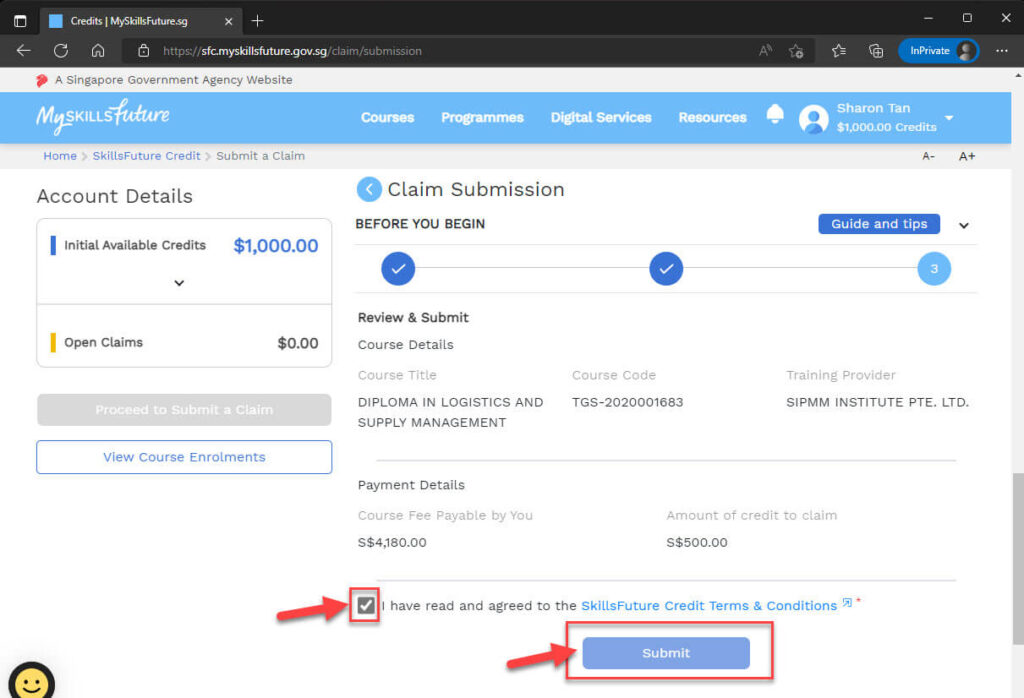This screenshot has height=698, width=1024.
Task: Click the notification bell icon
Action: pyautogui.click(x=775, y=115)
